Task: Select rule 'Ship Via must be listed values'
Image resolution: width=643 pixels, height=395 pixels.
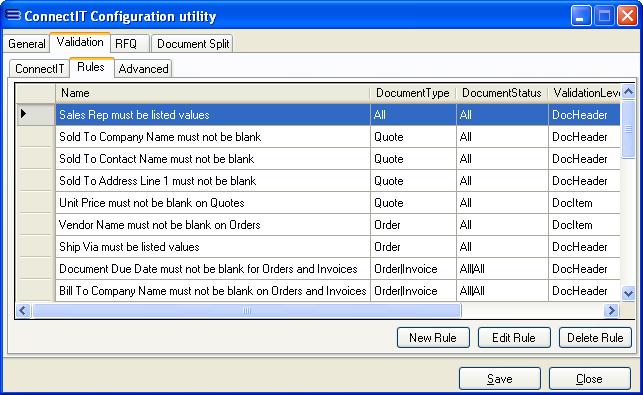Action: (x=212, y=247)
